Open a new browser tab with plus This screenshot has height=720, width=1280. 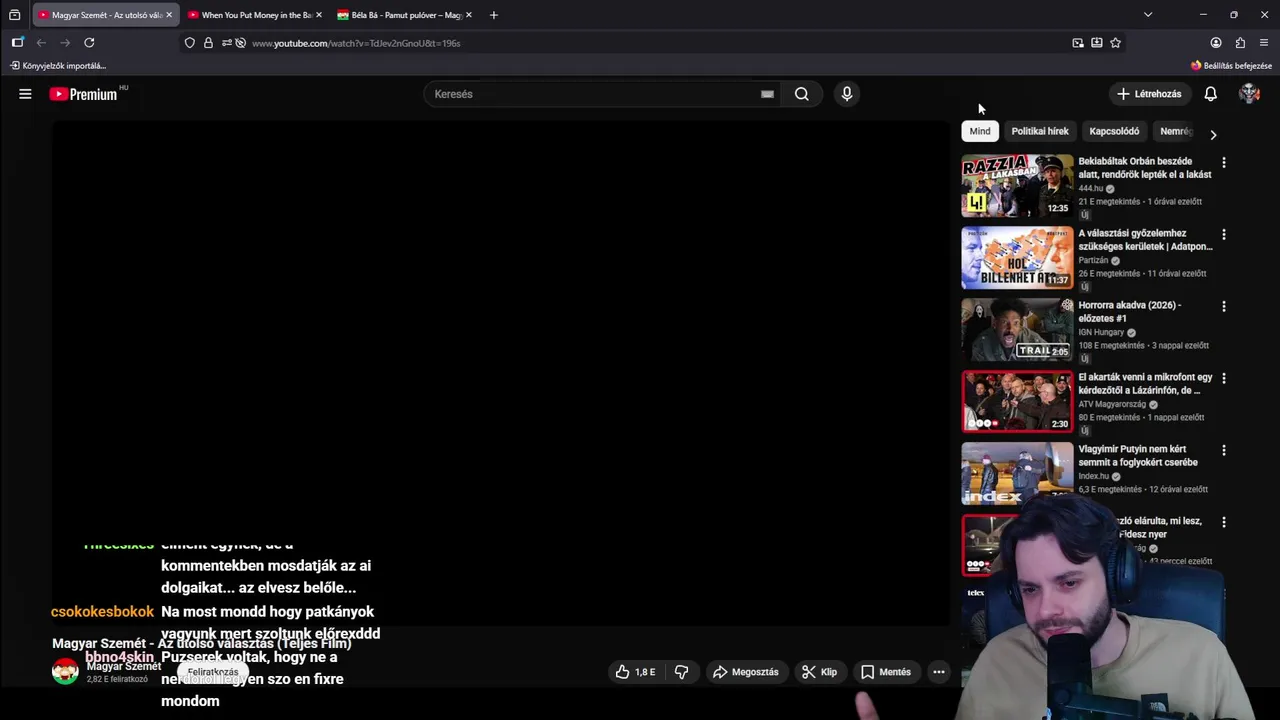click(x=493, y=15)
